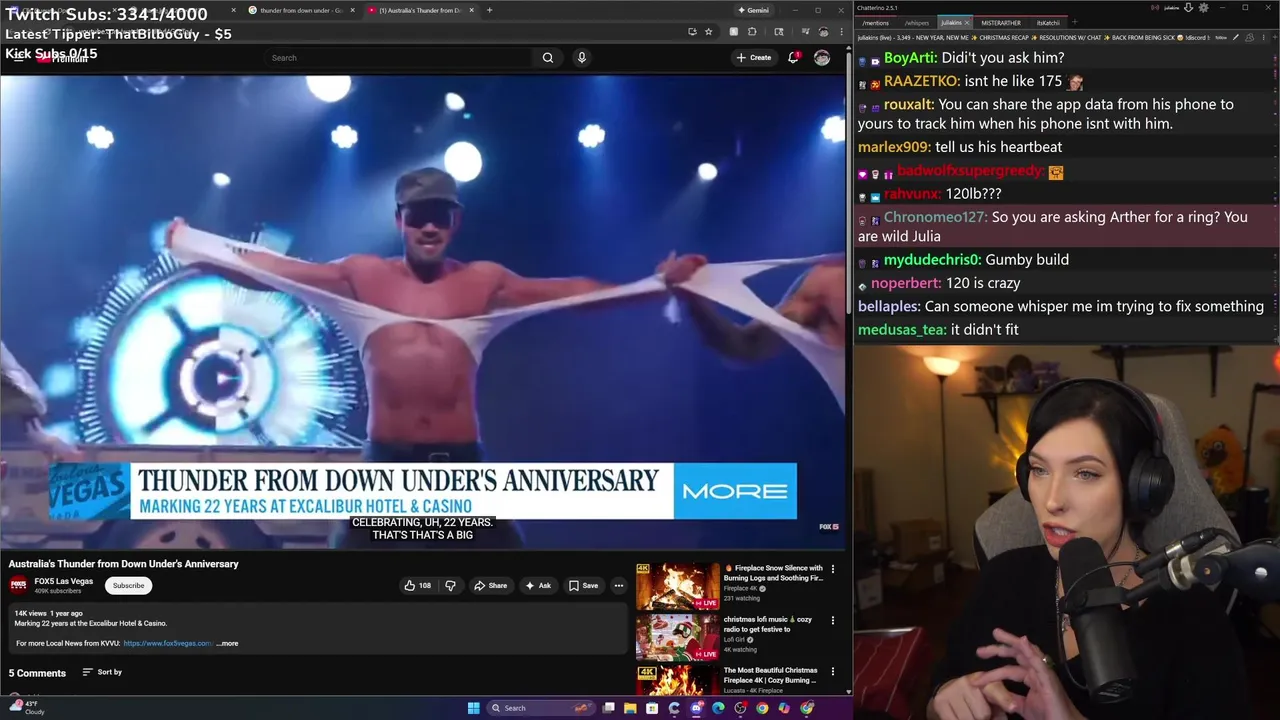Click the Chatterino update download arrow
1280x720 pixels.
point(1189,8)
